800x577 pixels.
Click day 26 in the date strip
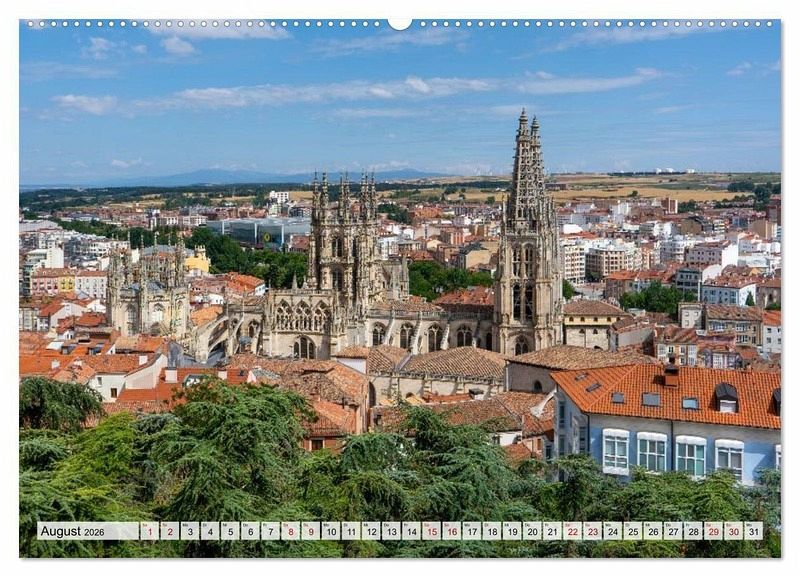[653, 531]
